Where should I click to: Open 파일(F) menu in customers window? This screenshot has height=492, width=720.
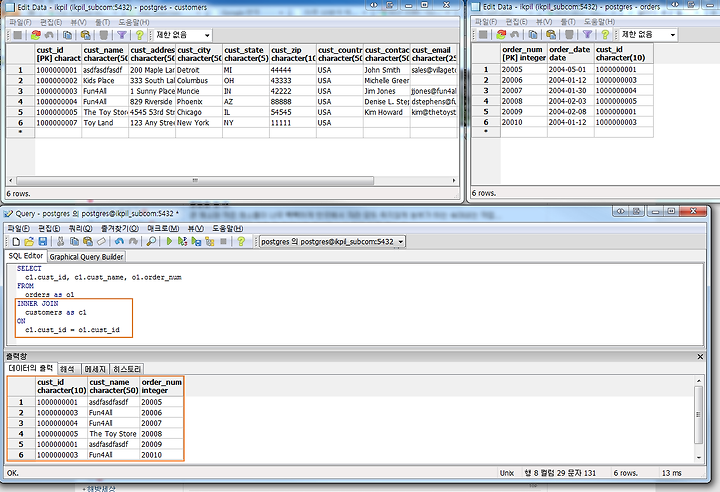coord(21,22)
